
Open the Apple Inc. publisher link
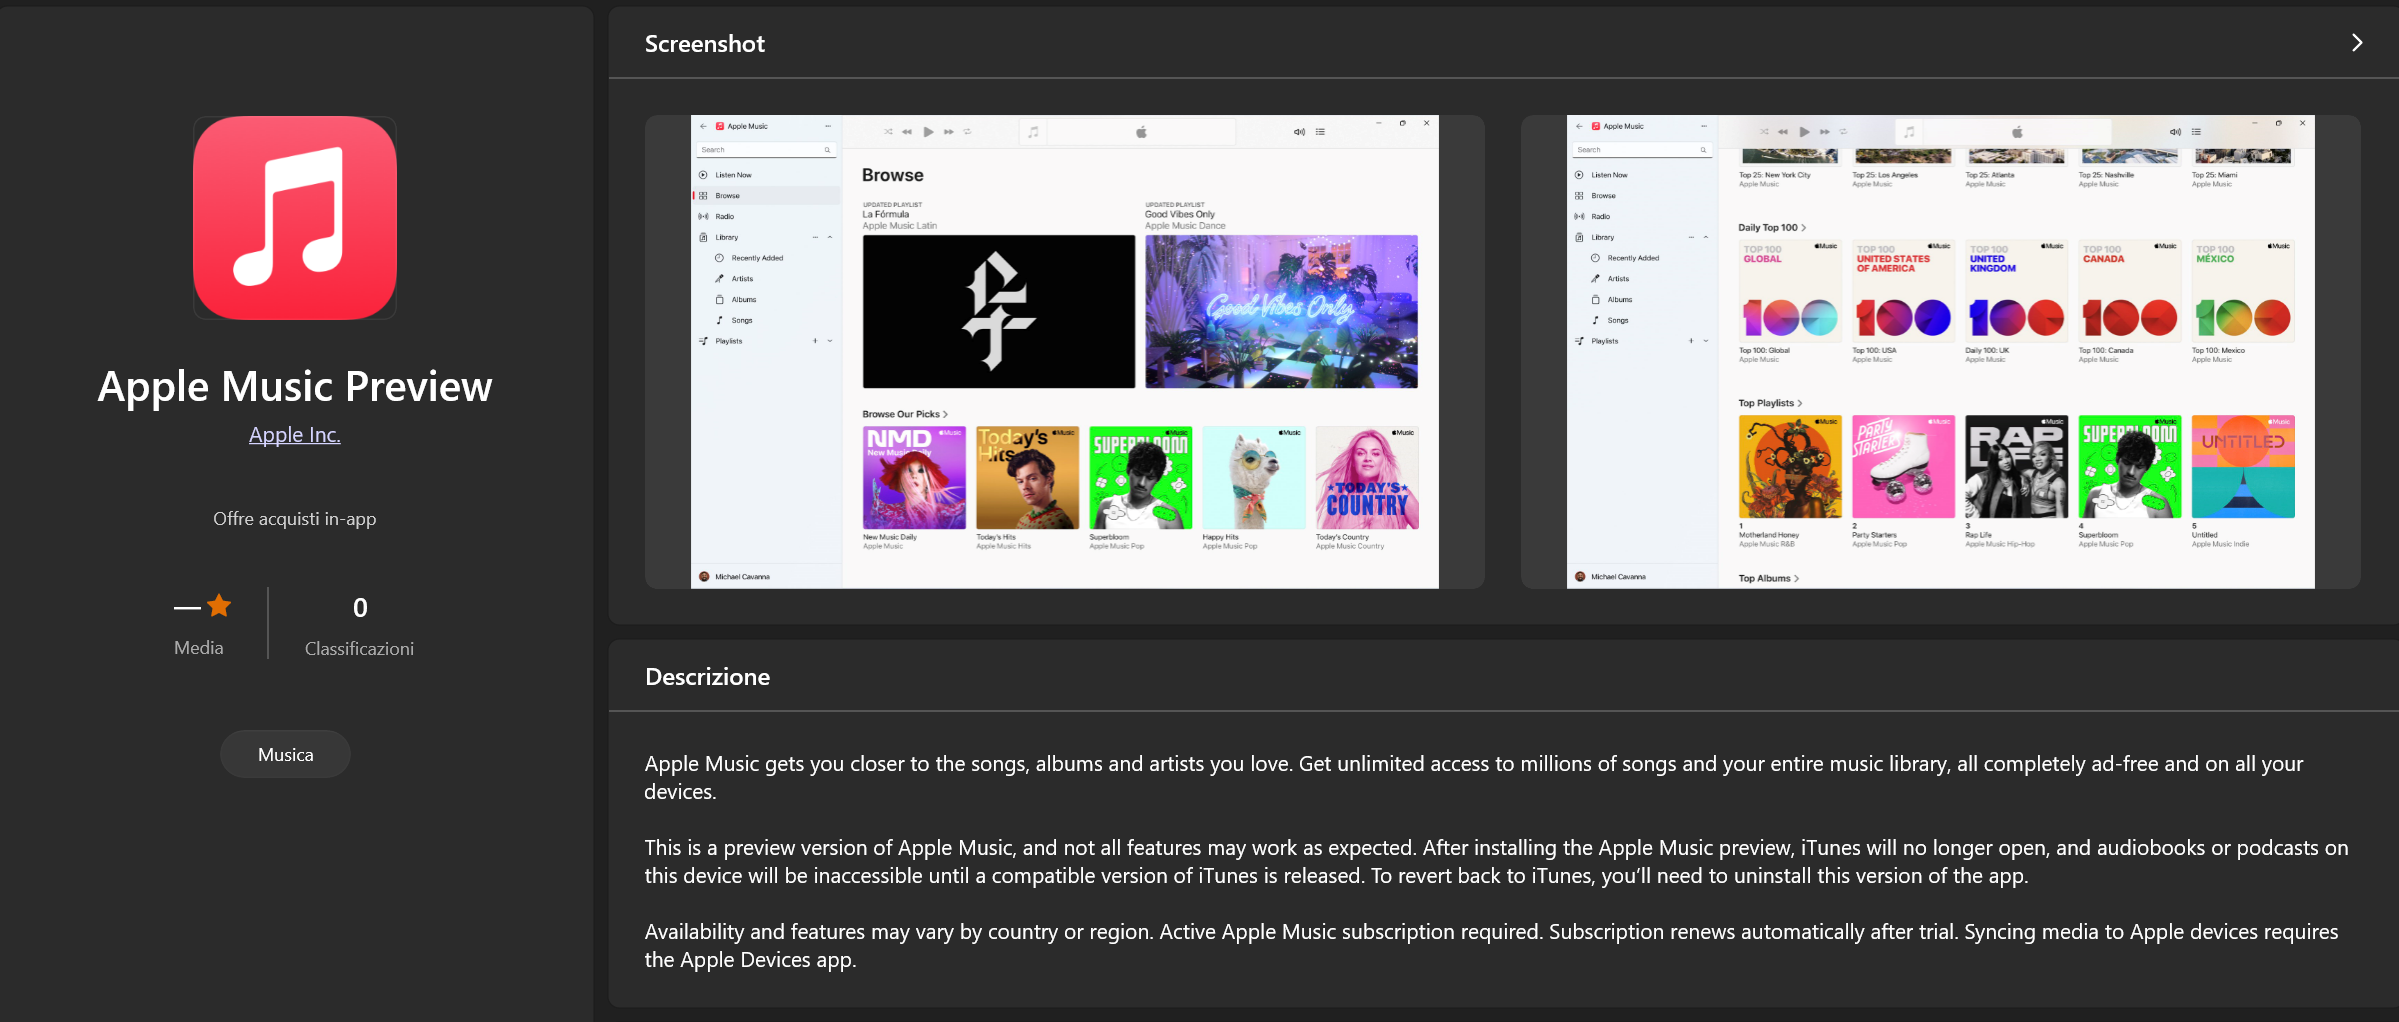tap(295, 435)
